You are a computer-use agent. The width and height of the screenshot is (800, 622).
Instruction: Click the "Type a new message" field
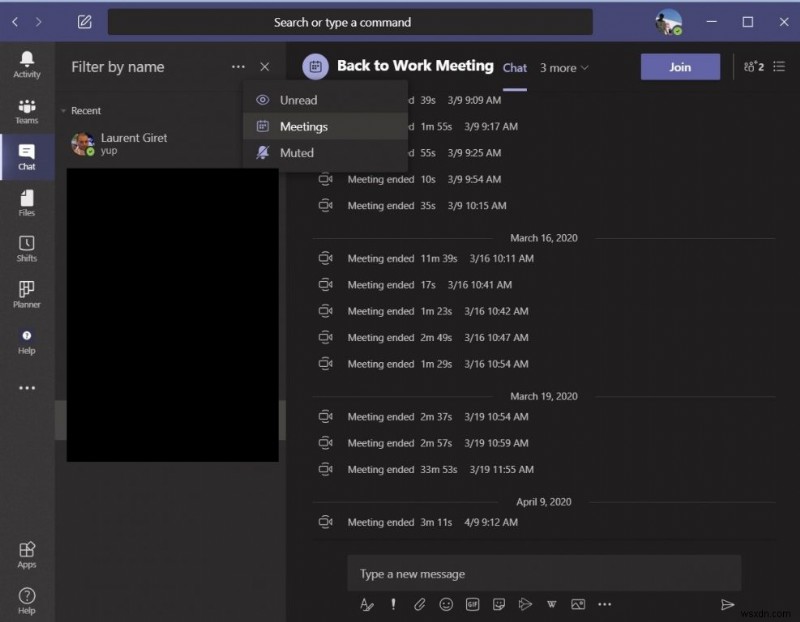click(x=545, y=573)
